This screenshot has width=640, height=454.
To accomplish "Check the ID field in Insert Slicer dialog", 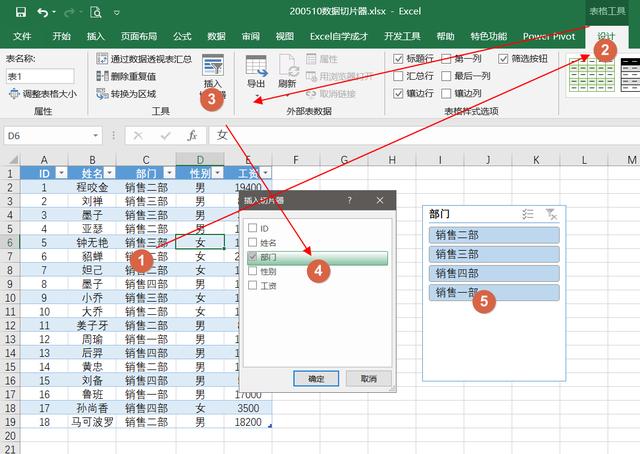I will tap(253, 228).
